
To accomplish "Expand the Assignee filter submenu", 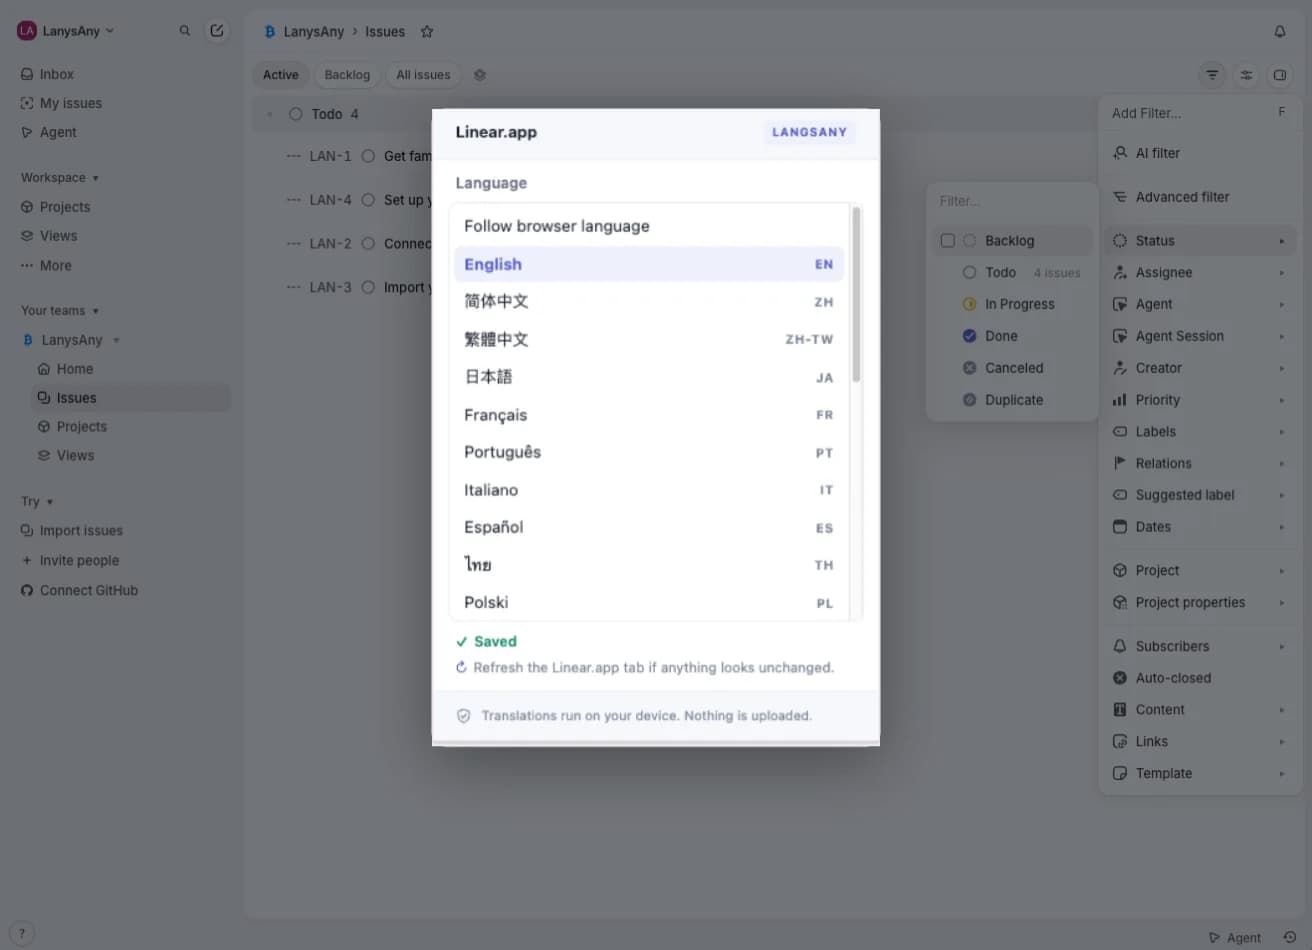I will click(x=1200, y=273).
